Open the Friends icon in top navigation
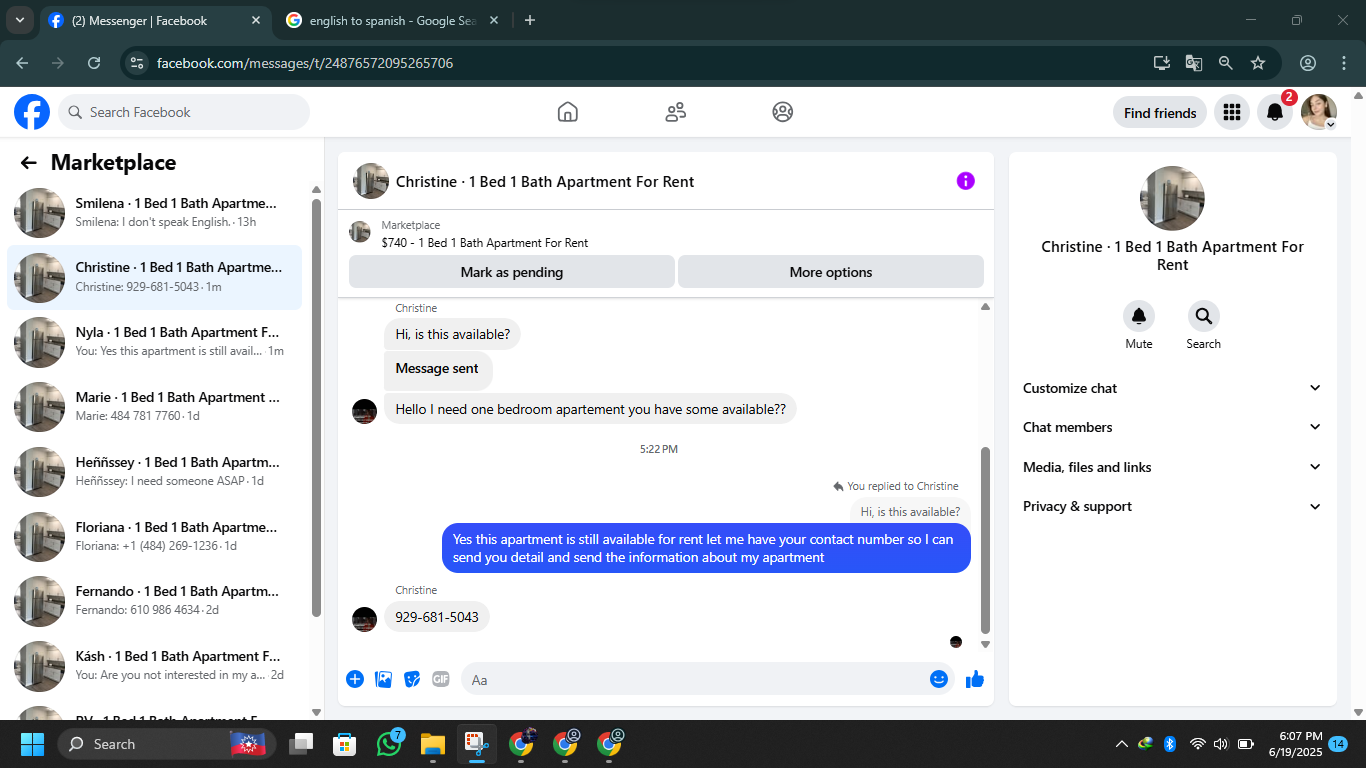Screen dimensions: 1366x768 pos(676,112)
